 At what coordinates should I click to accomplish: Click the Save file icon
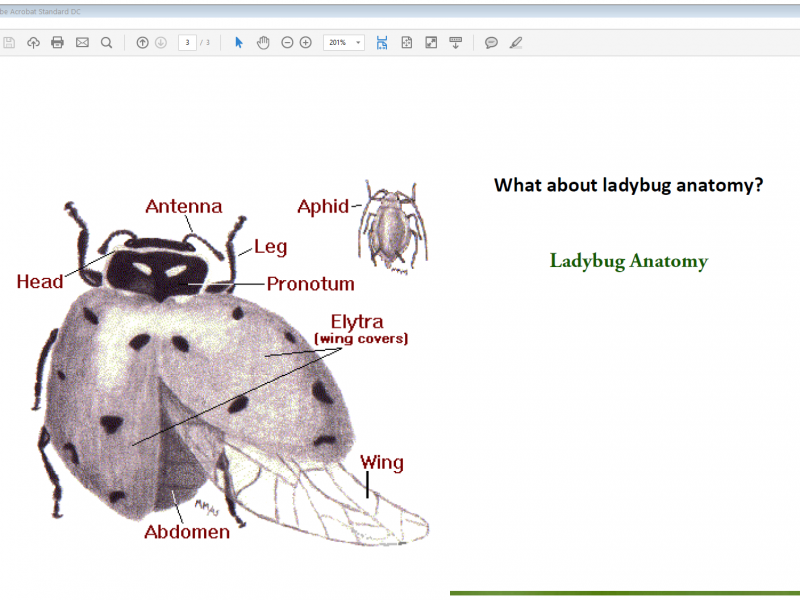9,43
